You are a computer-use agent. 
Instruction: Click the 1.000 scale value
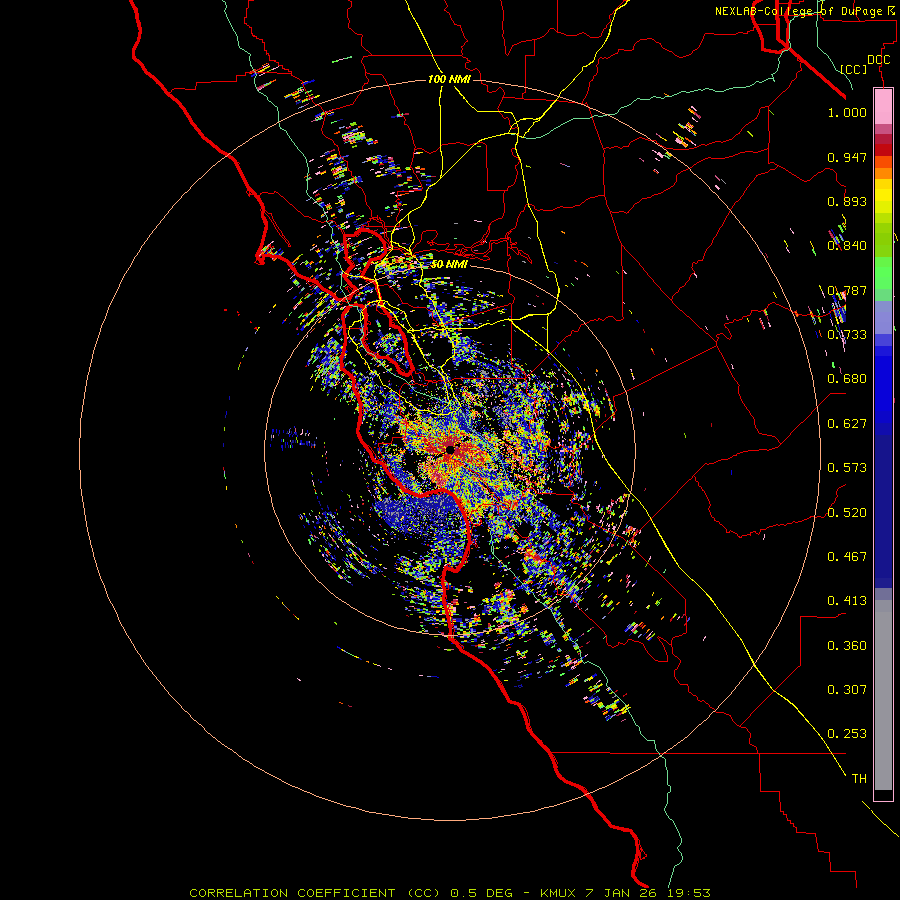pyautogui.click(x=847, y=112)
